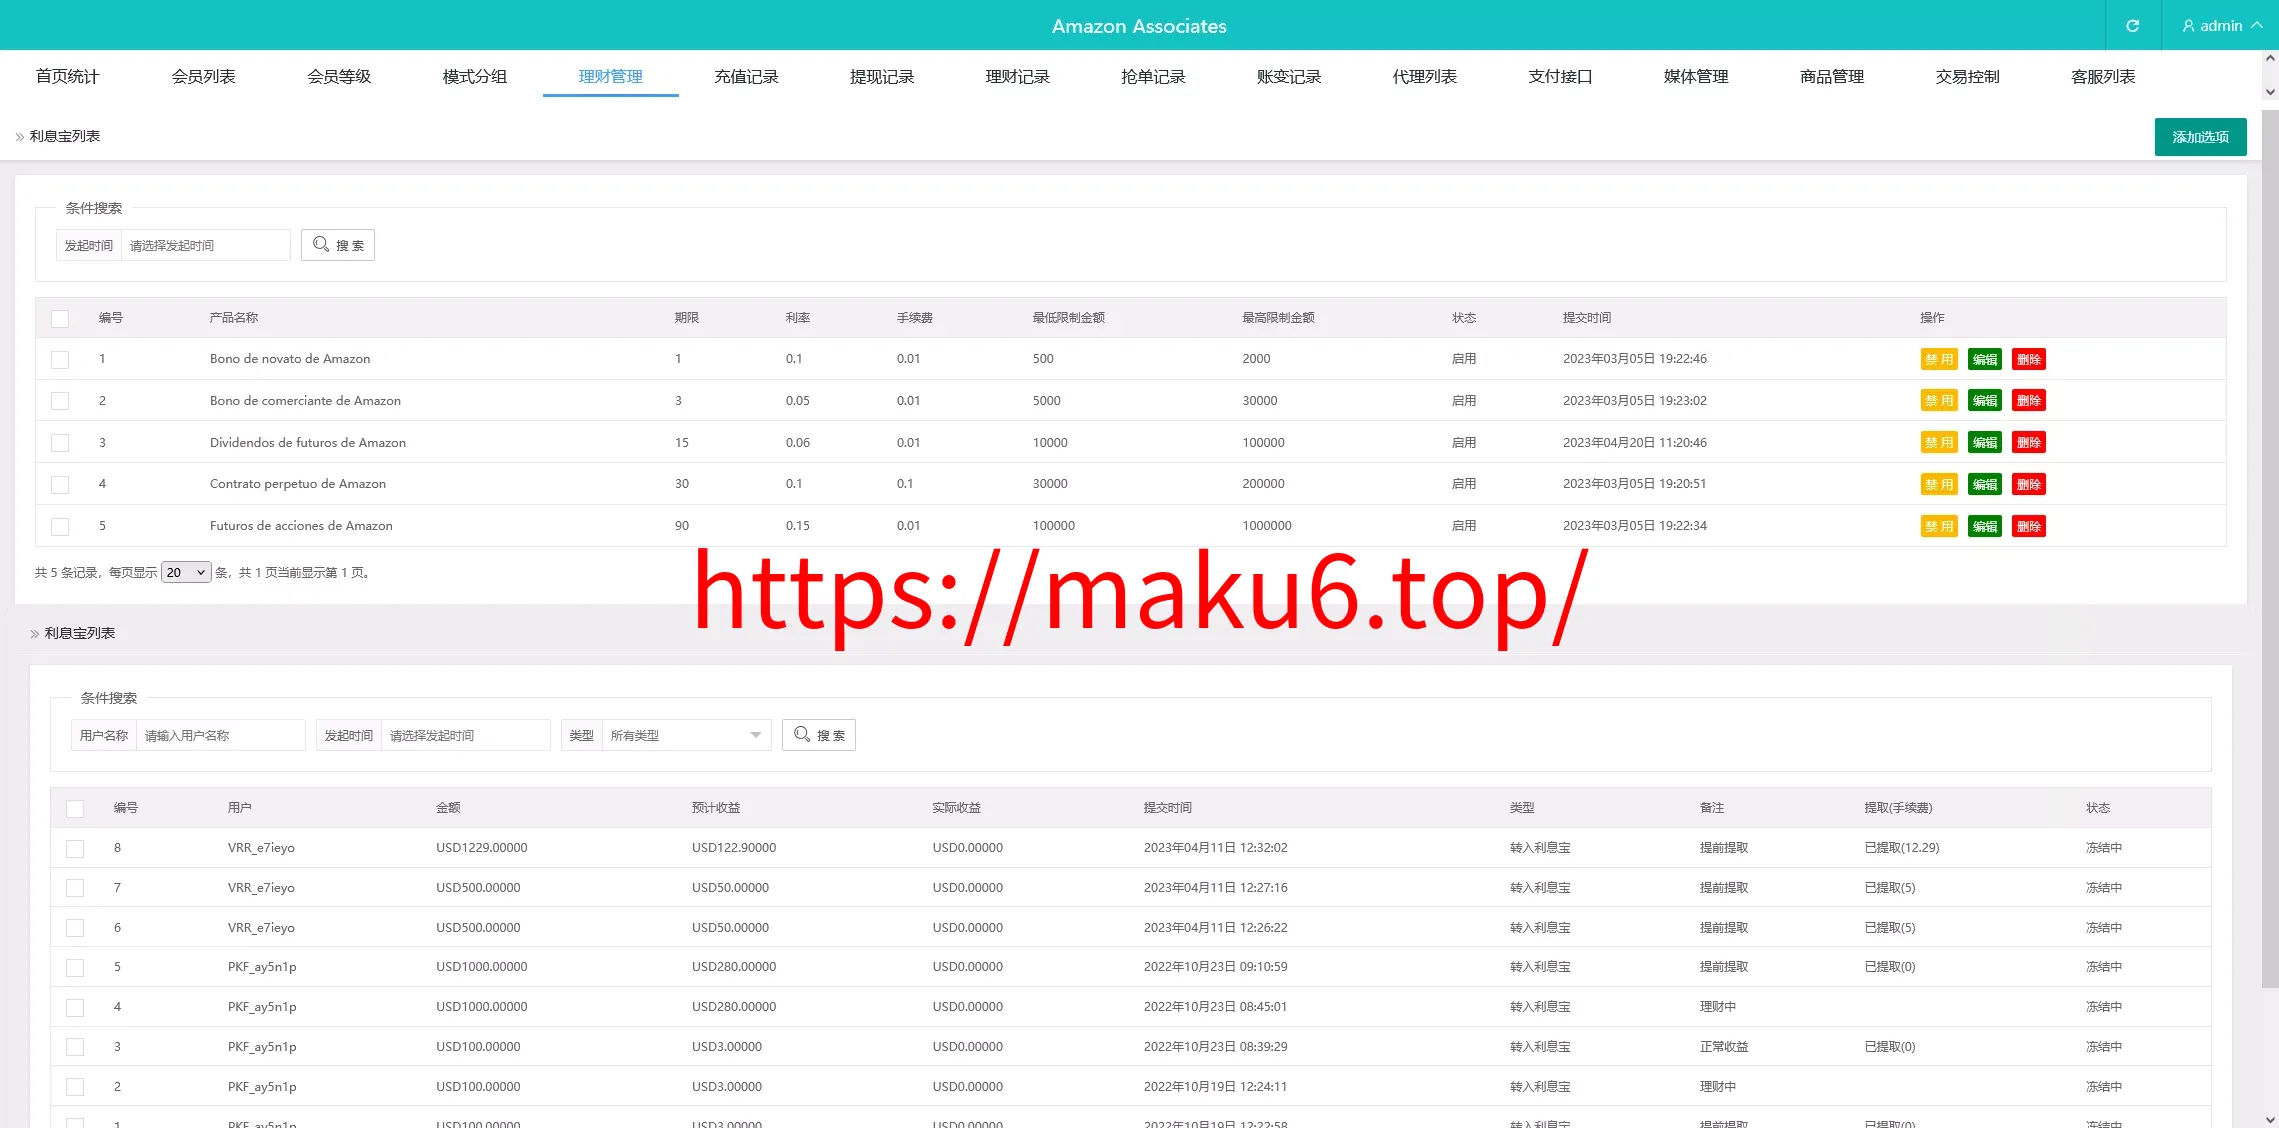Image resolution: width=2279 pixels, height=1128 pixels.
Task: Open the 支付接口 tab
Action: point(1560,76)
